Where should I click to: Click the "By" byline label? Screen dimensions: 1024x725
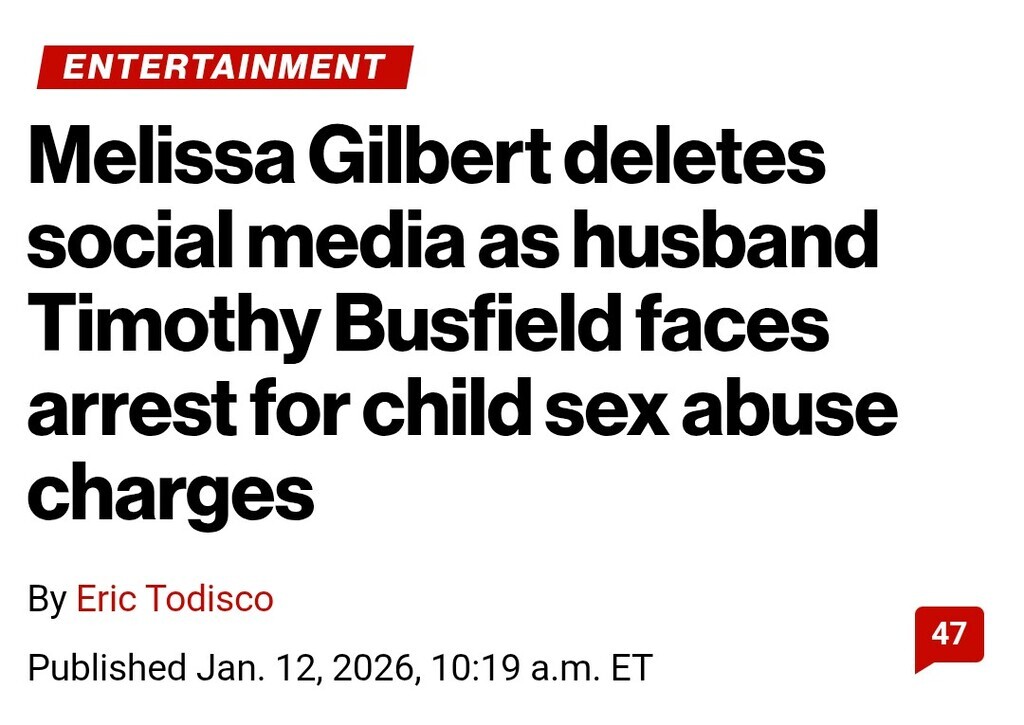(47, 599)
